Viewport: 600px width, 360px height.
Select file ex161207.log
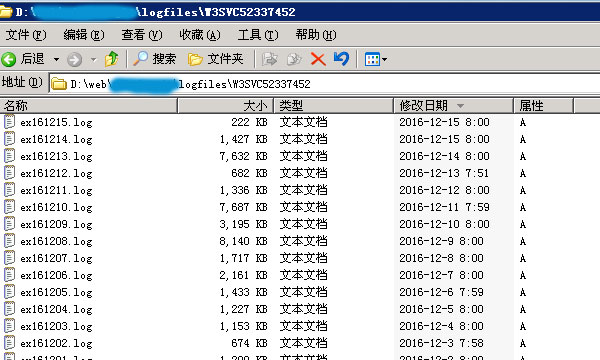click(56, 258)
